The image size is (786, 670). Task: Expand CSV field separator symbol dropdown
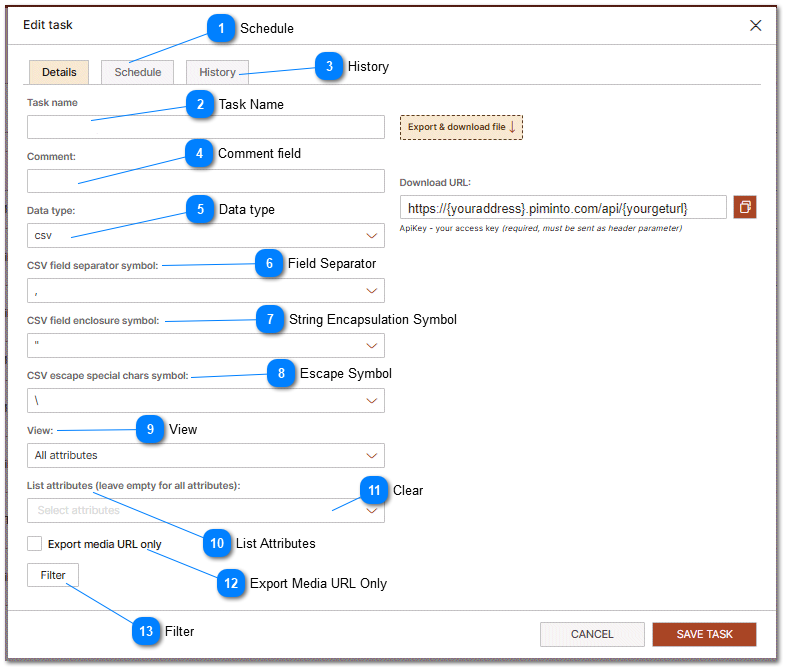[205, 291]
